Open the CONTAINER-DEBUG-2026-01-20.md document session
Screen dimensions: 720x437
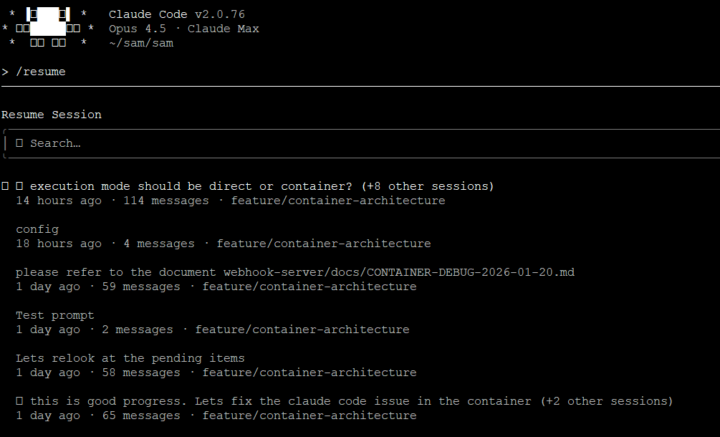click(x=295, y=272)
